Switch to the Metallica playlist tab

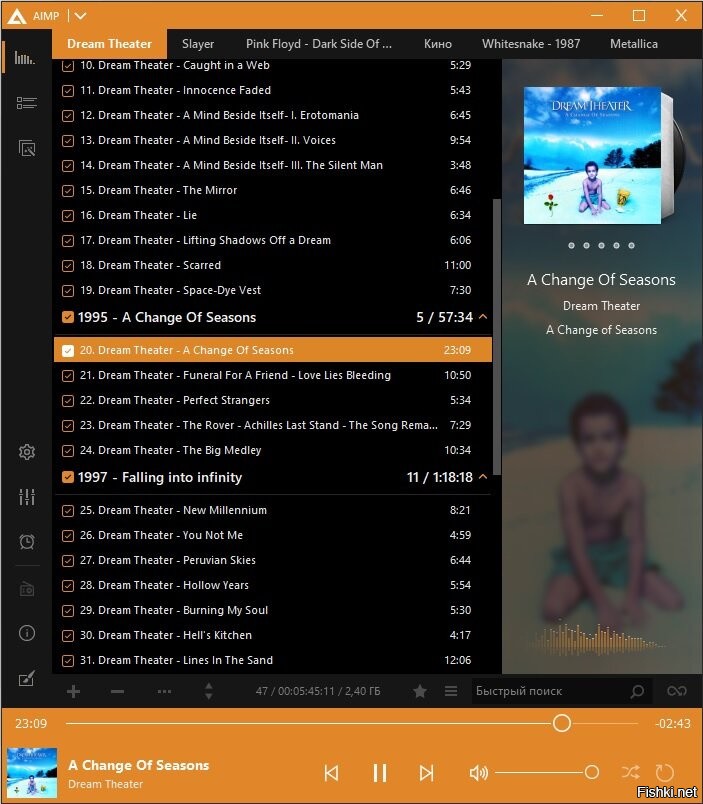(x=634, y=44)
